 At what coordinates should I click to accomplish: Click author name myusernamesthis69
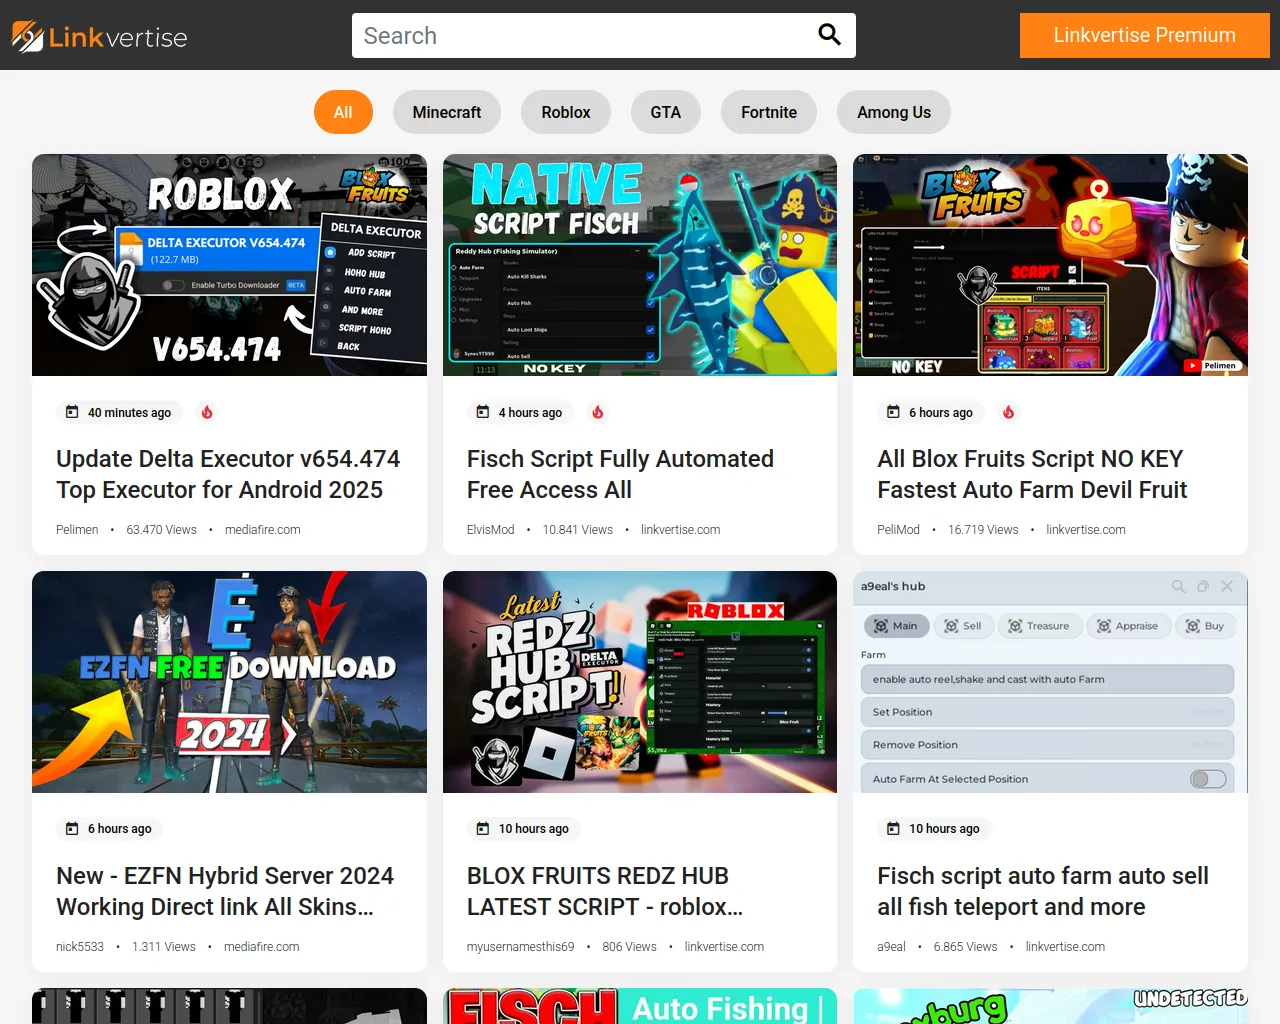point(520,947)
